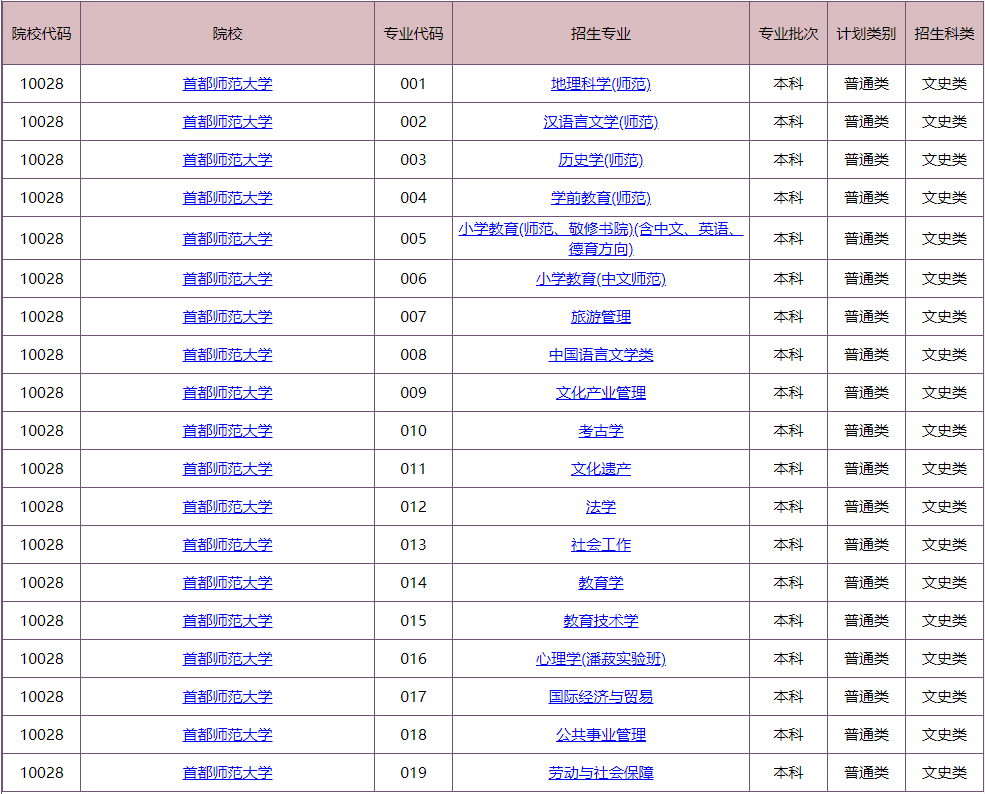Click 首都师范大学 link in row 010

click(227, 431)
